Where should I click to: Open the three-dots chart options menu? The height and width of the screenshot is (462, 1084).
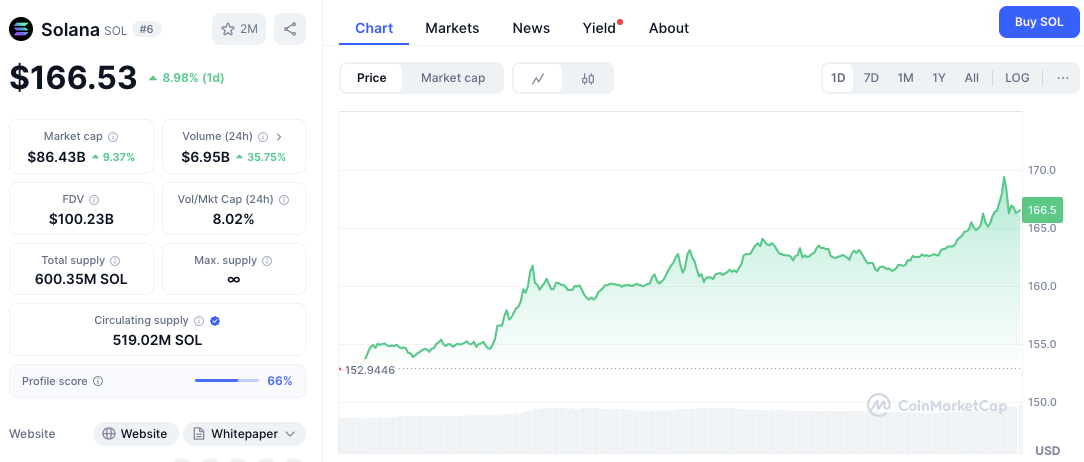tap(1062, 78)
